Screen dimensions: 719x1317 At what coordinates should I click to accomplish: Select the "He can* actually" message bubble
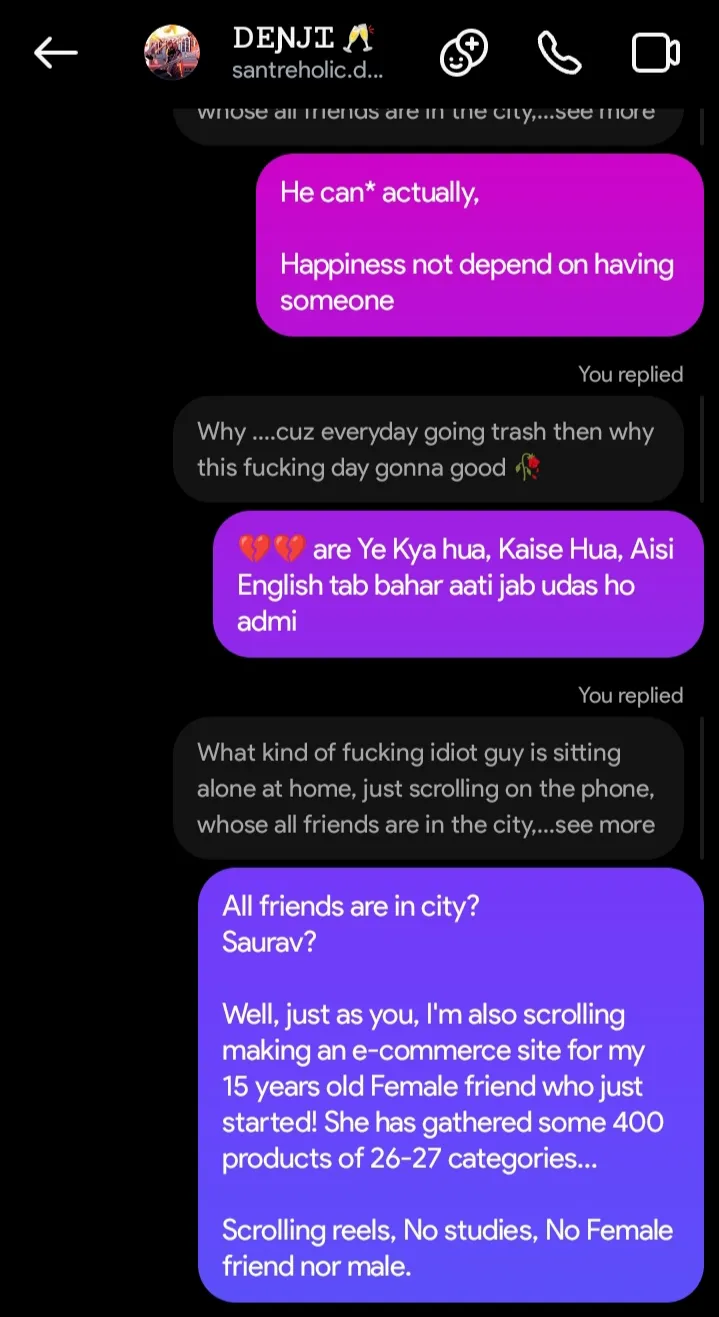click(480, 245)
